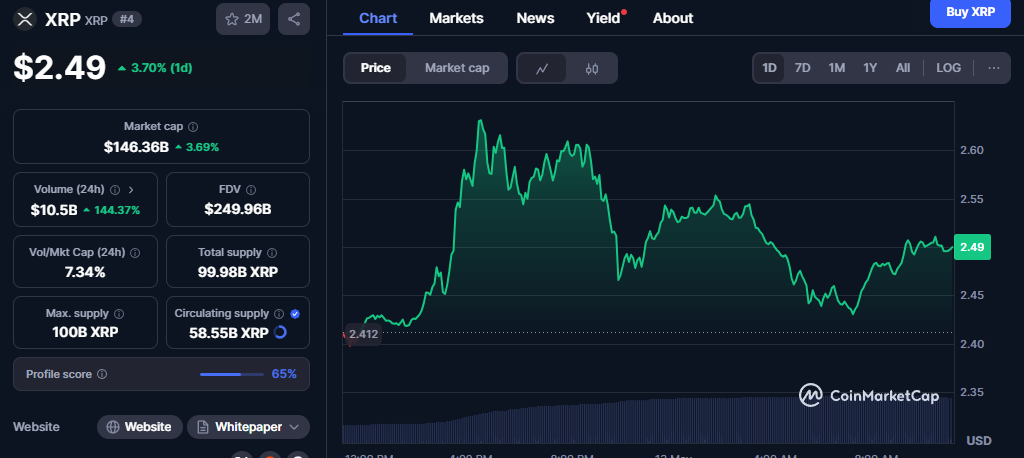Image resolution: width=1024 pixels, height=458 pixels.
Task: Select 7D time range
Action: pyautogui.click(x=803, y=68)
